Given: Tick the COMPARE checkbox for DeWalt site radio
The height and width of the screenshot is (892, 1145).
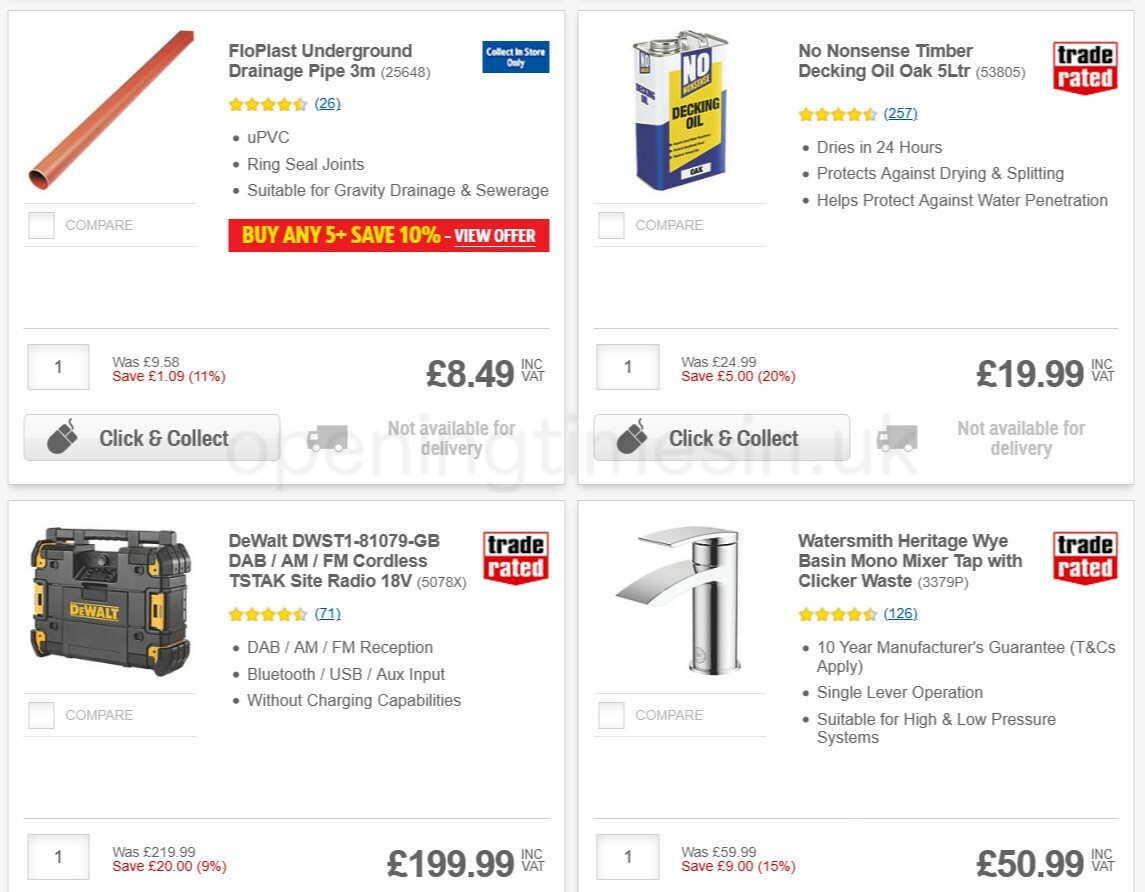Looking at the screenshot, I should pyautogui.click(x=41, y=715).
